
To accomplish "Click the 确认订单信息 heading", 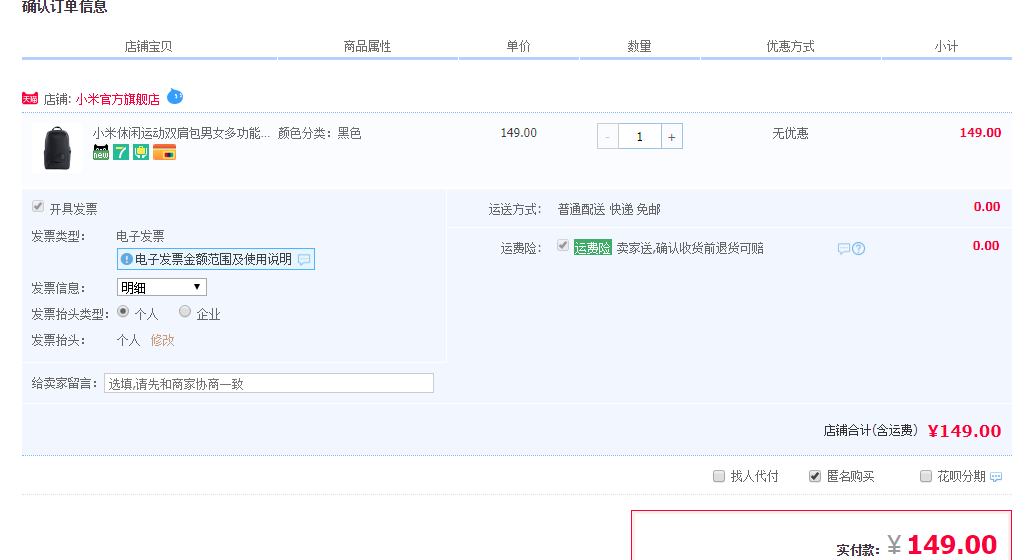I will 65,7.
